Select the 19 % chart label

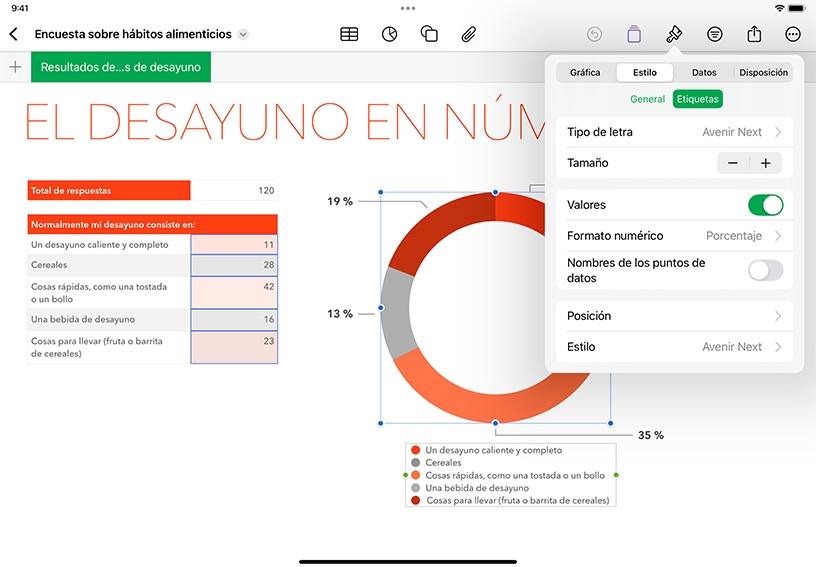coord(340,201)
